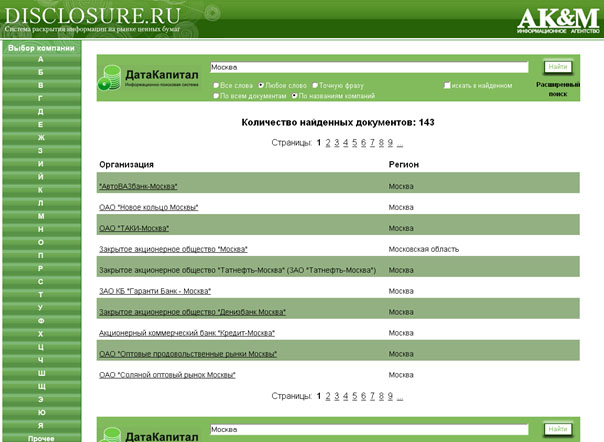The width and height of the screenshot is (604, 442).
Task: Open ОАО "Новое кольцо Москвы" link
Action: [x=148, y=207]
